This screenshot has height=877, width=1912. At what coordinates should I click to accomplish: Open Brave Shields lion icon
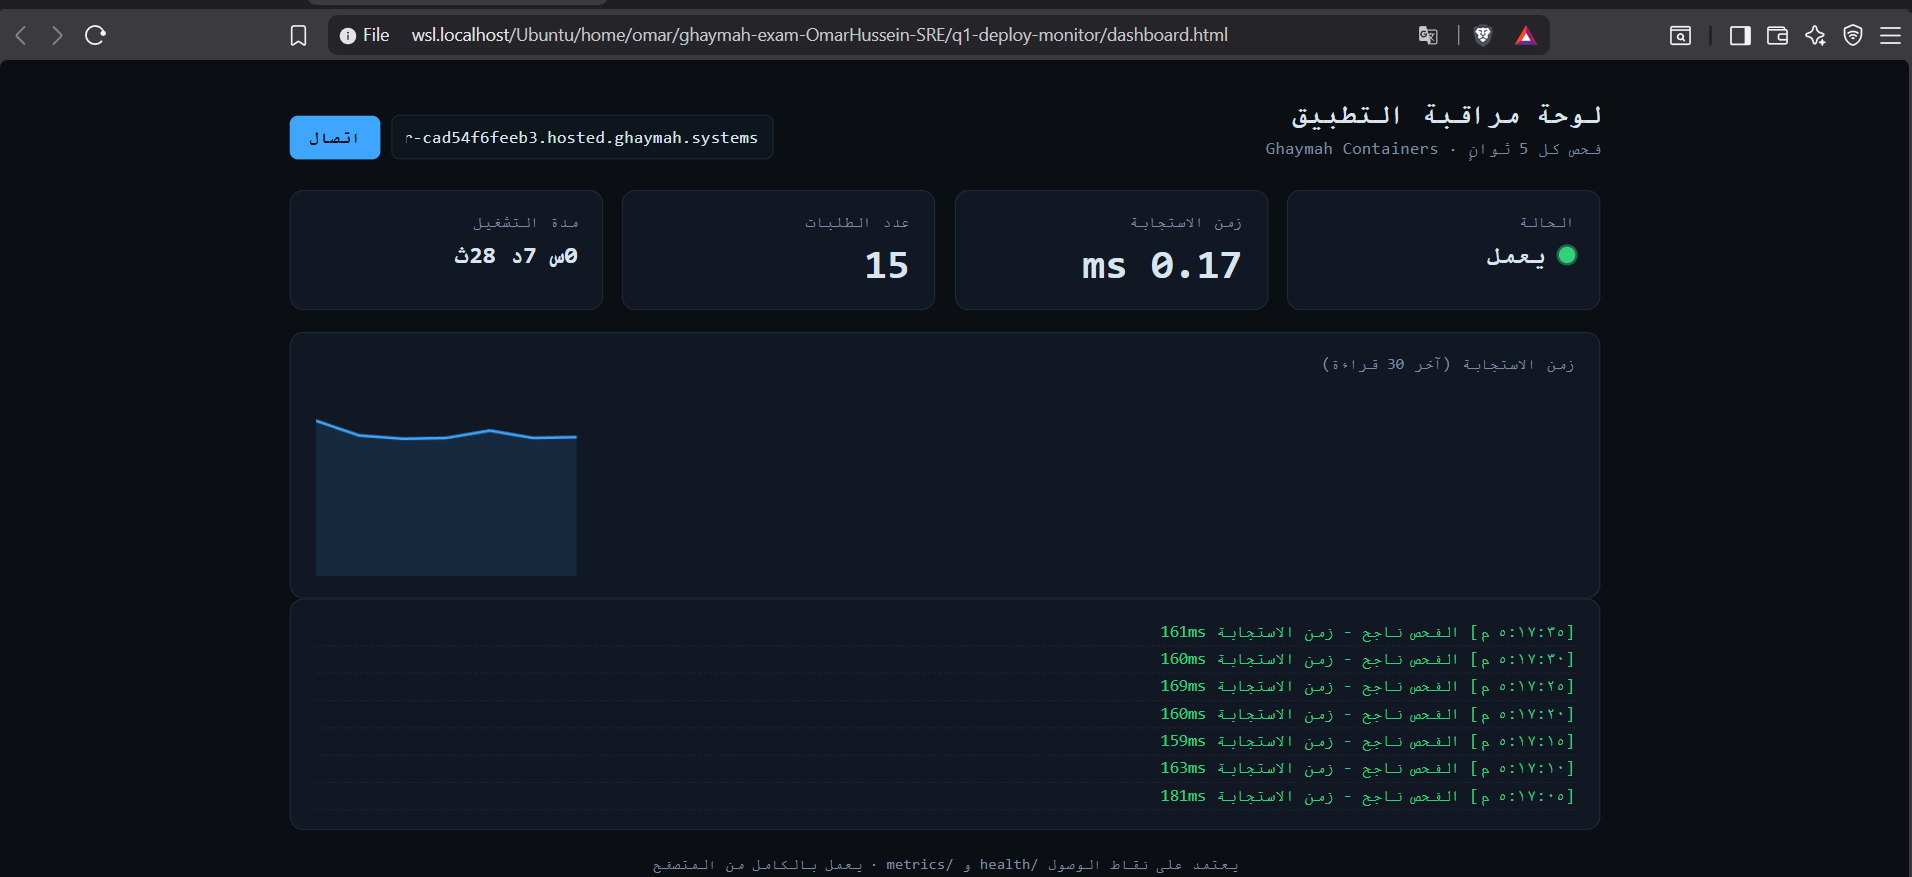tap(1483, 36)
